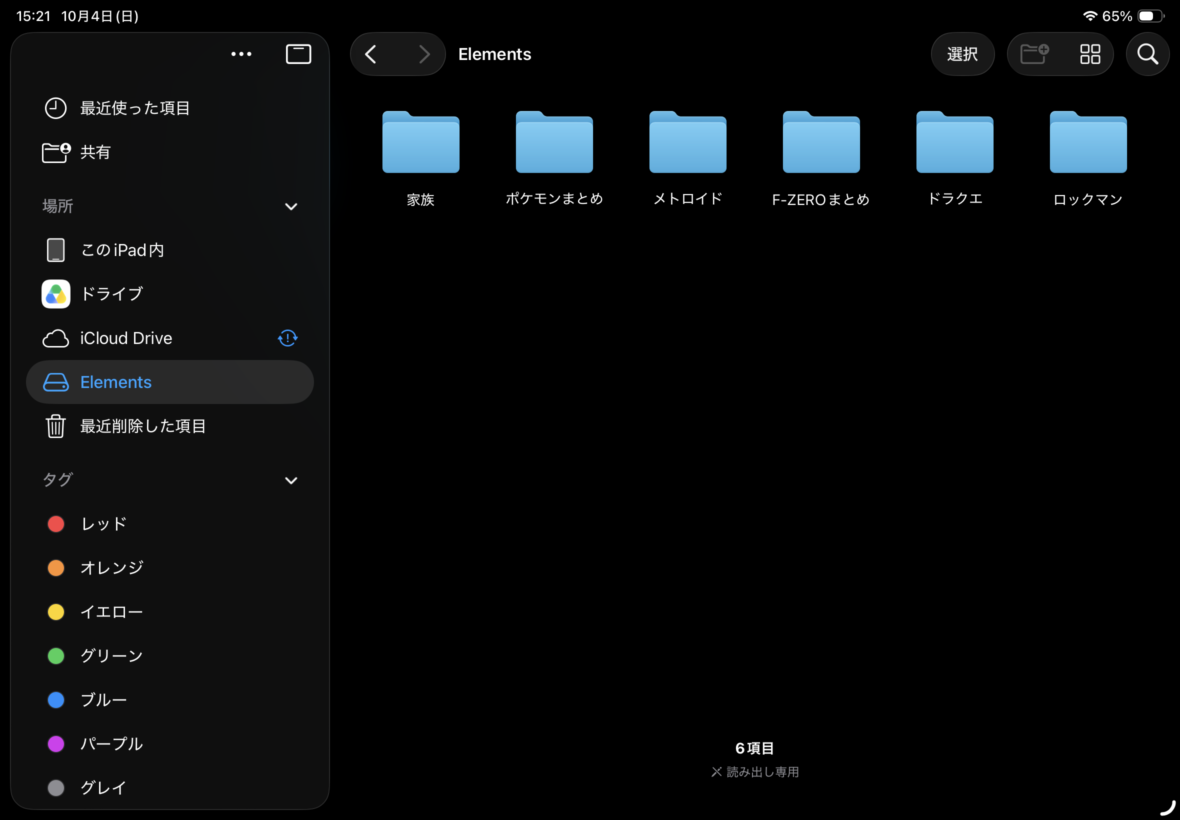Tap the 6項目 item count text
Screen dimensions: 1180x820
click(755, 749)
